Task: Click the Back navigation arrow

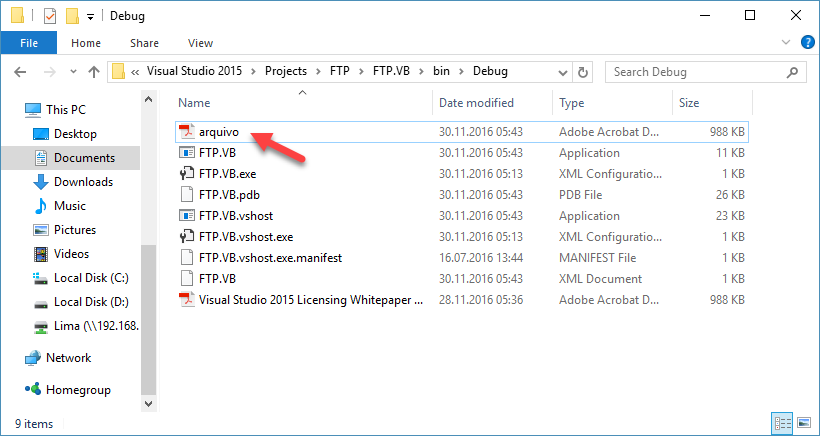Action: click(x=20, y=72)
